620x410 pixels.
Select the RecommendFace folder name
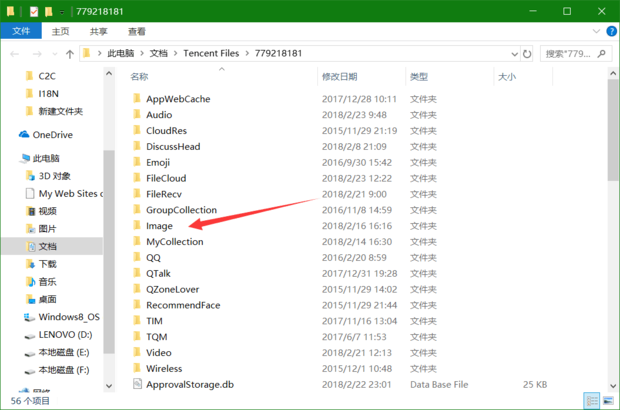point(183,305)
